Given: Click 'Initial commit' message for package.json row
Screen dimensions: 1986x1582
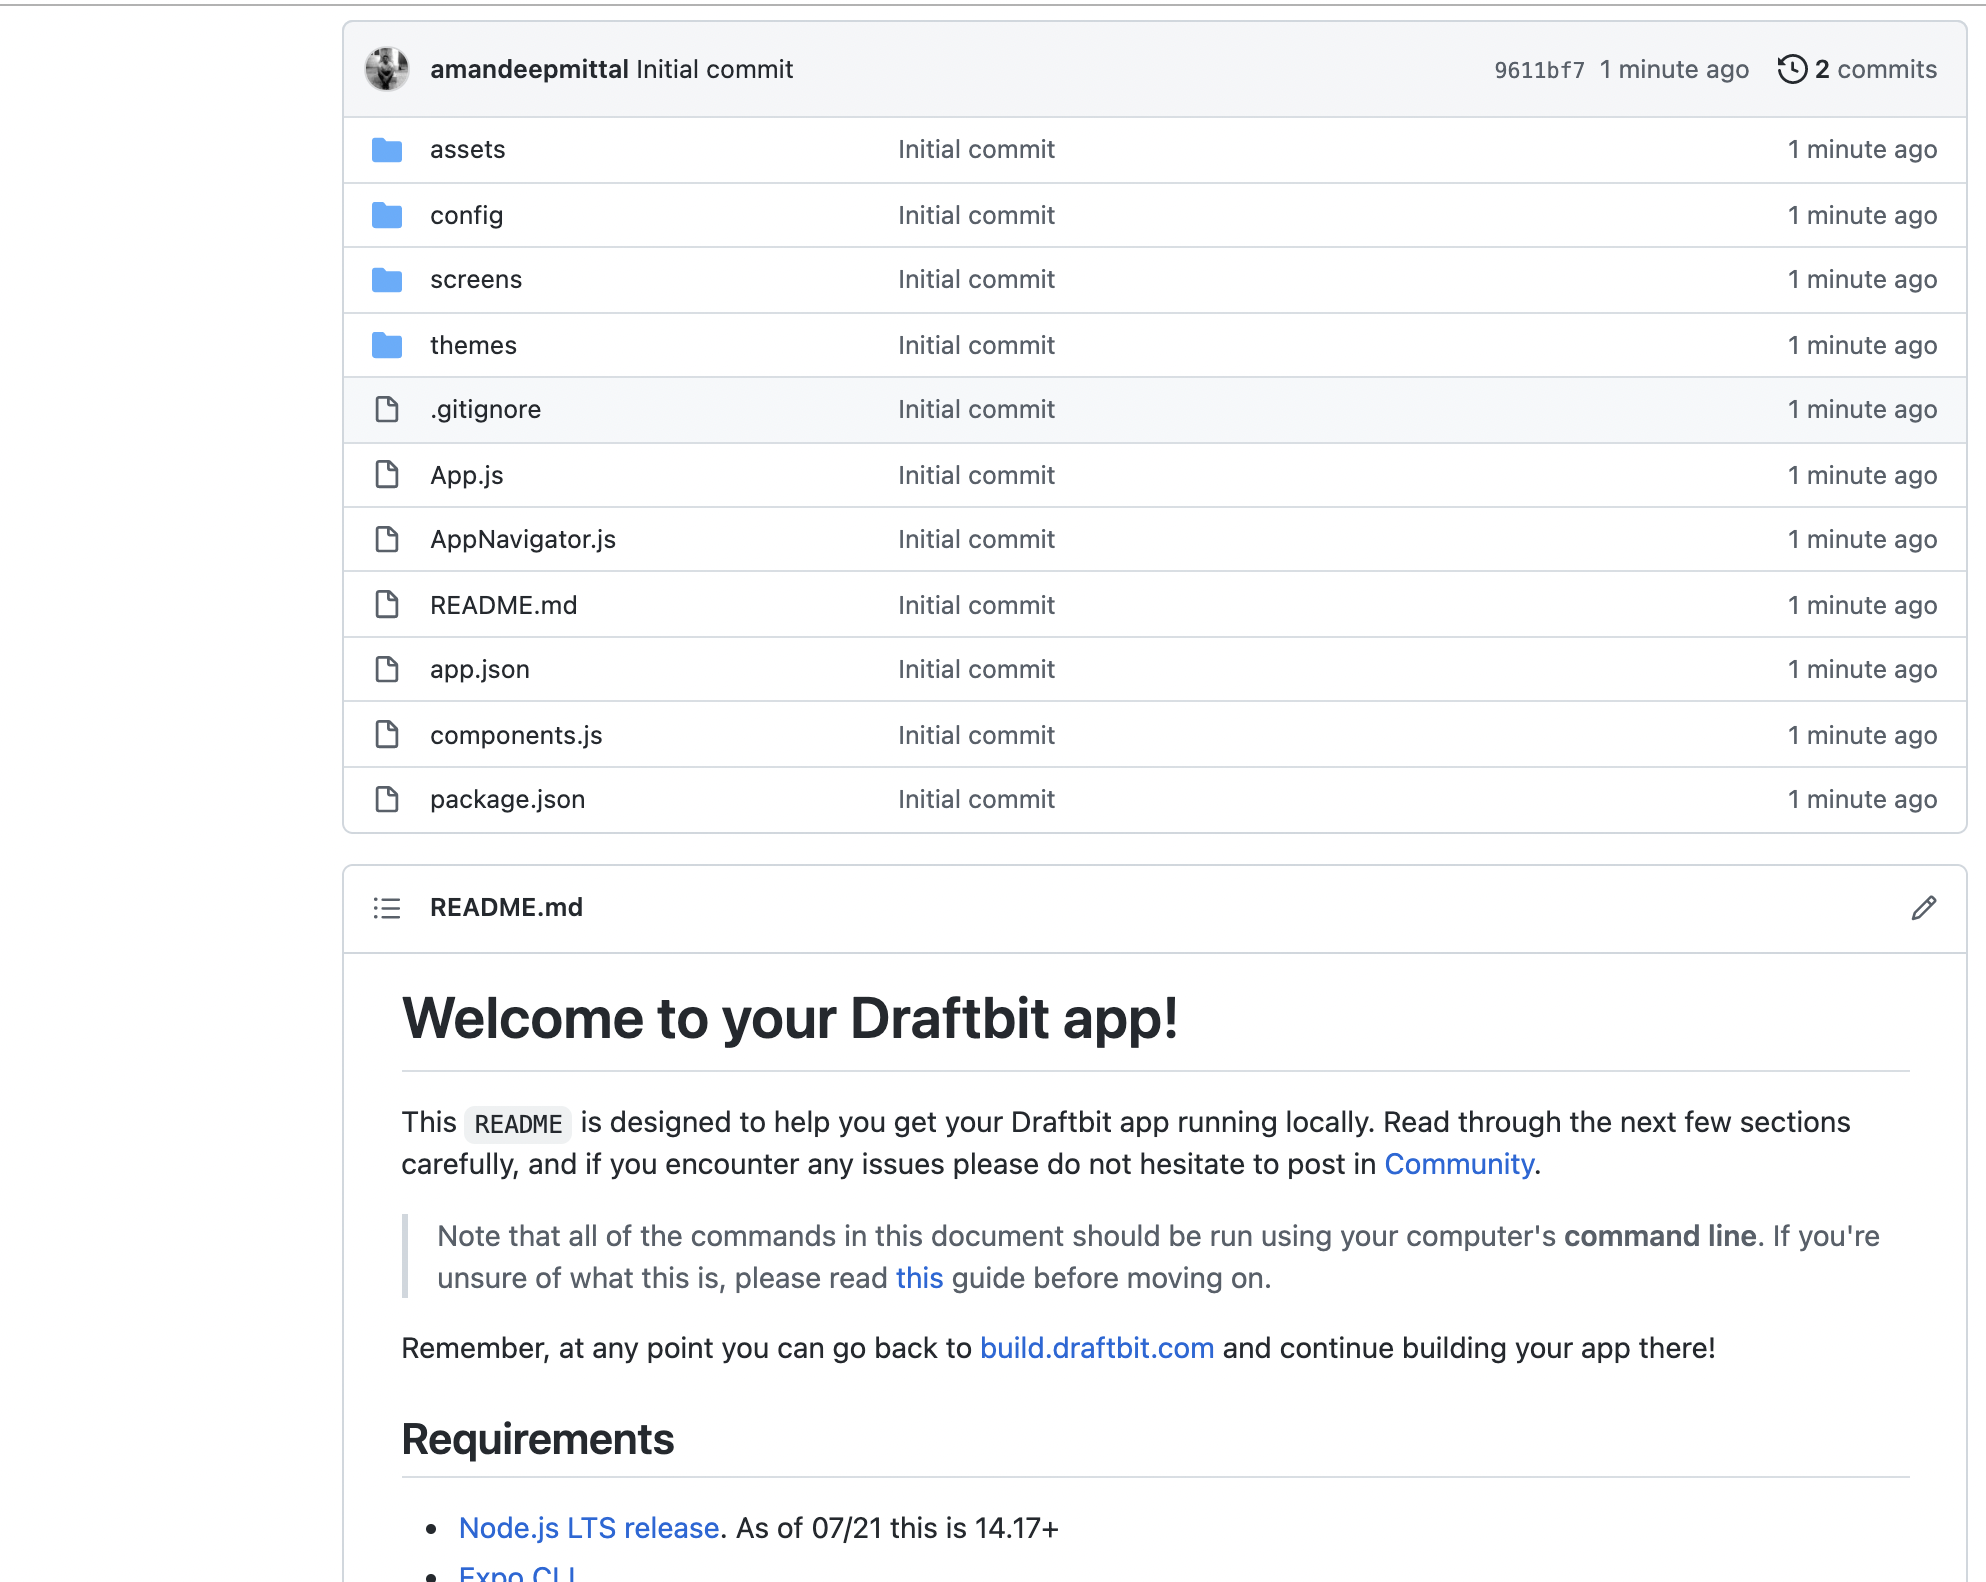Looking at the screenshot, I should point(976,799).
